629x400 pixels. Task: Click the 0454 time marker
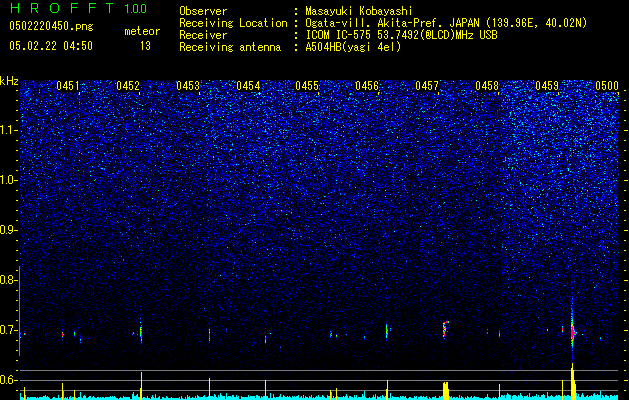(x=248, y=86)
